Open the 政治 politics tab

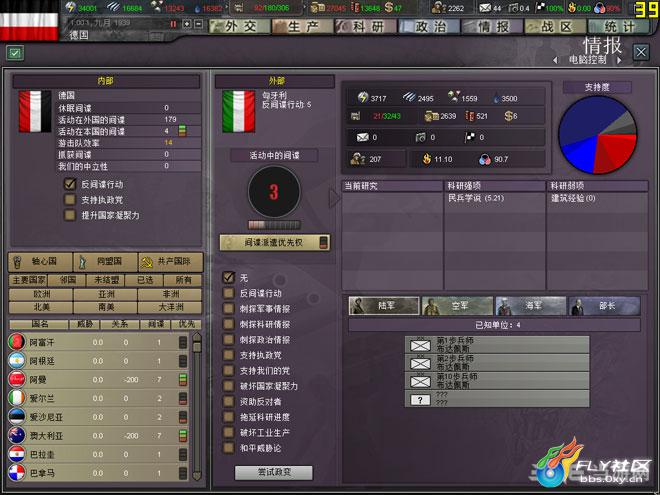[429, 27]
